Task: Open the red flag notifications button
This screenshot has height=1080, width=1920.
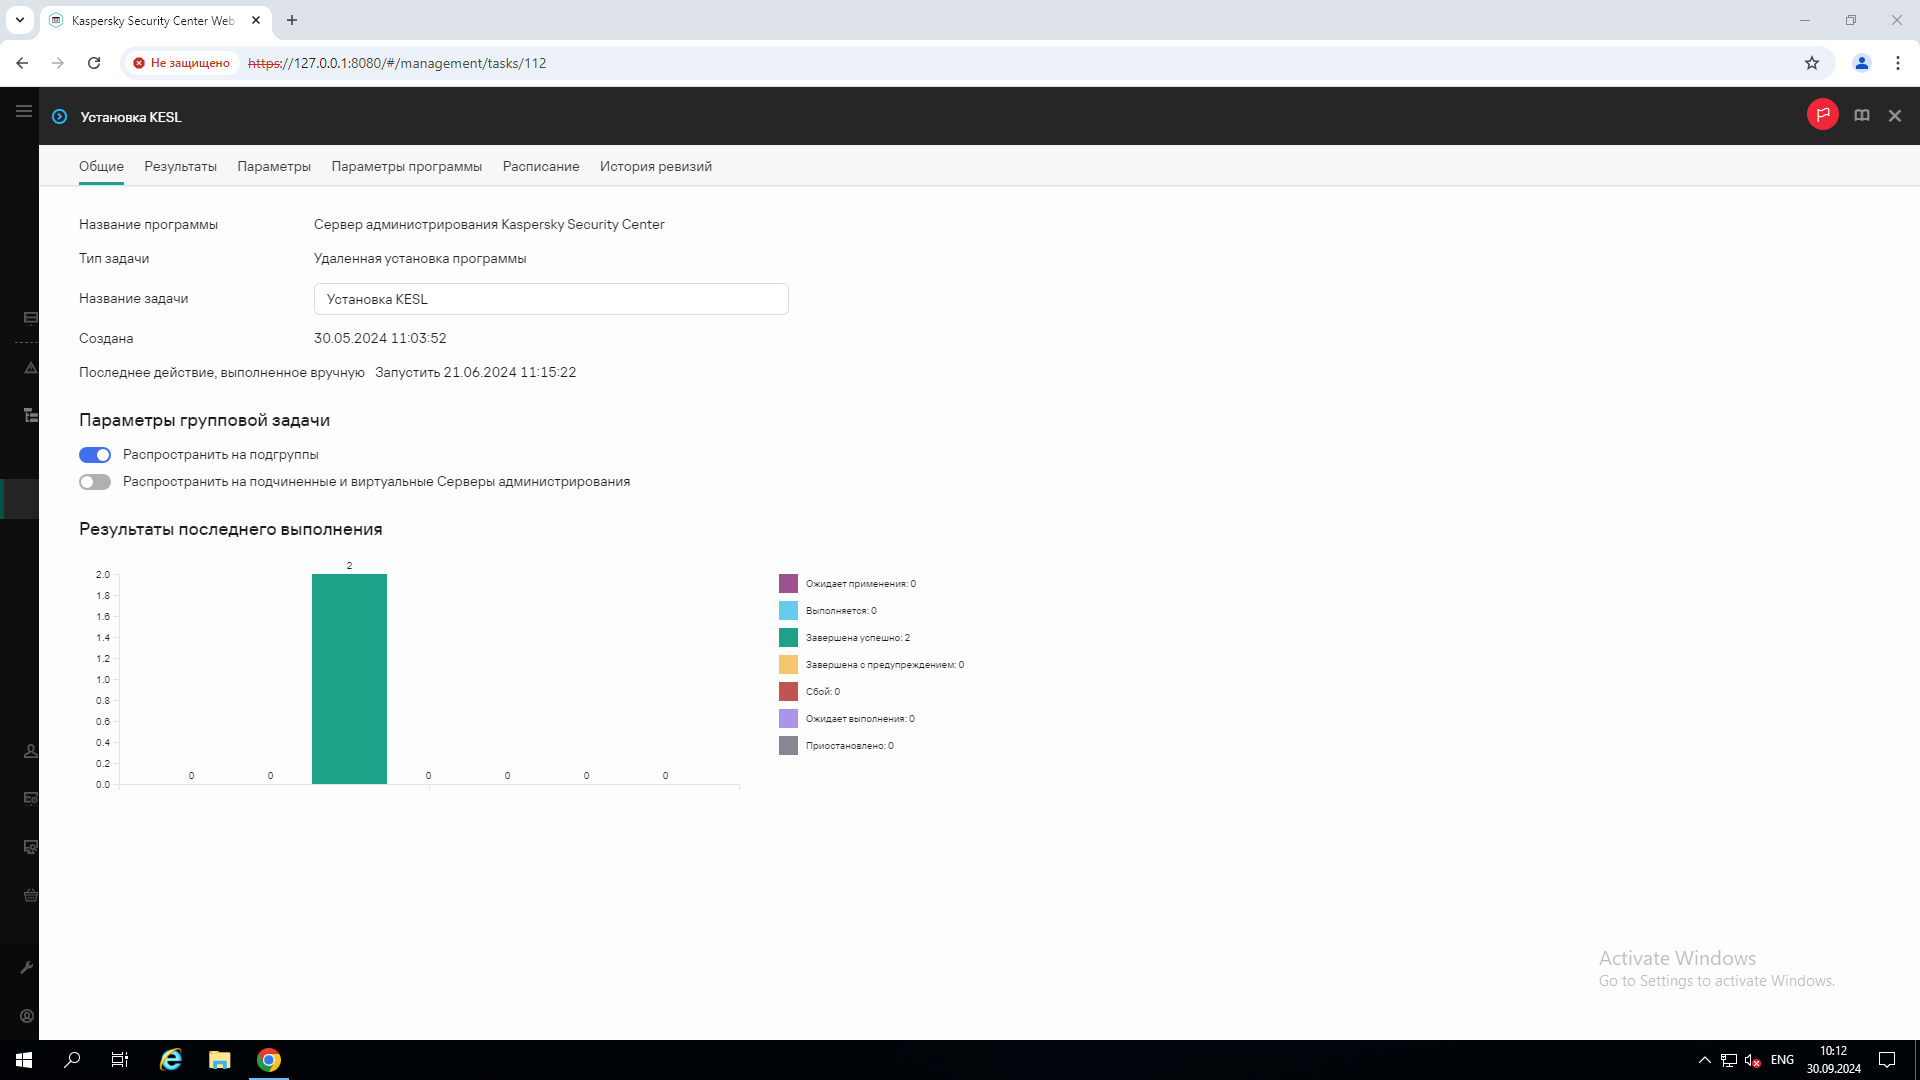Action: pyautogui.click(x=1822, y=115)
